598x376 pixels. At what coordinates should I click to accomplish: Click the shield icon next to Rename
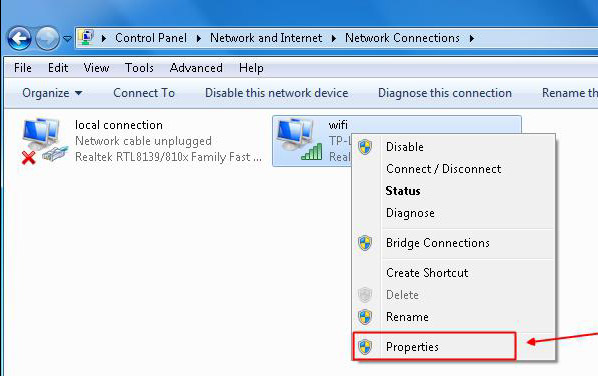[x=365, y=317]
